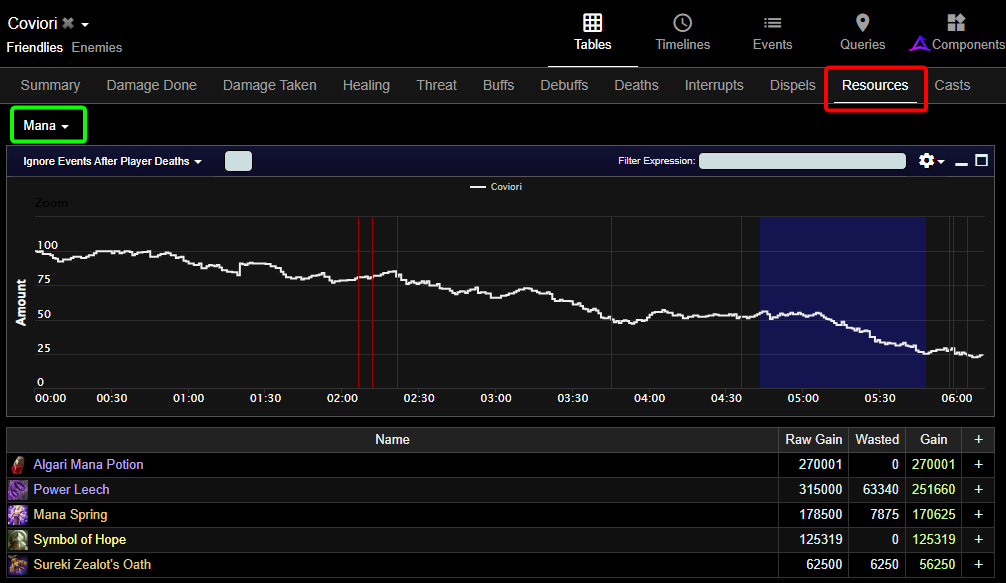
Task: Click the Mana Spring spell icon
Action: click(18, 514)
